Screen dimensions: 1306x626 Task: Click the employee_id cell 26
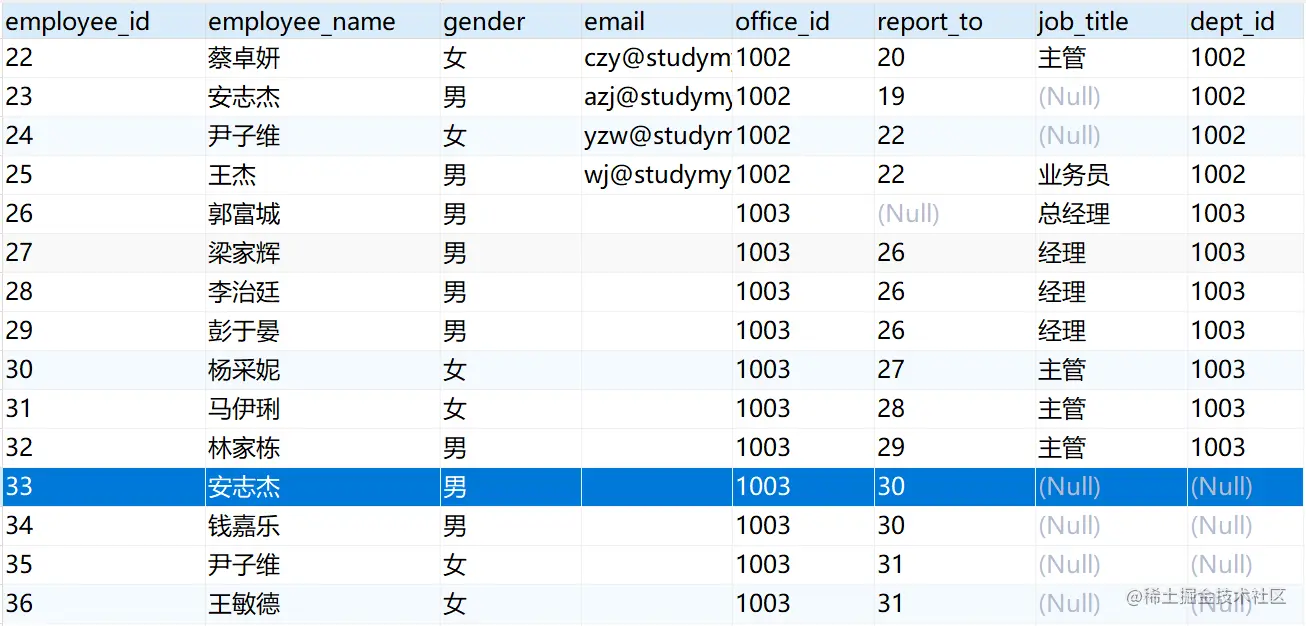[x=103, y=214]
